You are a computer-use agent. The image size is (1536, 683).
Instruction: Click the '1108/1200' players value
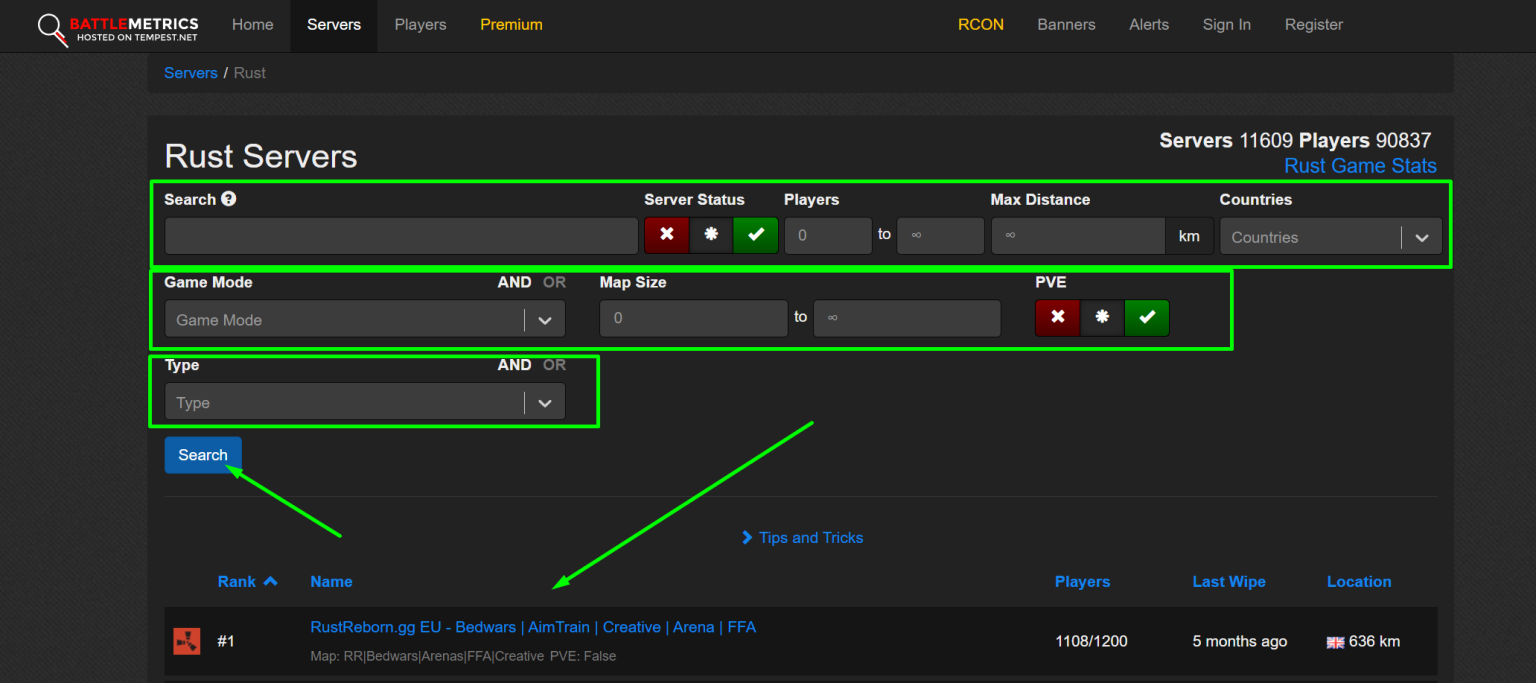pyautogui.click(x=1091, y=641)
